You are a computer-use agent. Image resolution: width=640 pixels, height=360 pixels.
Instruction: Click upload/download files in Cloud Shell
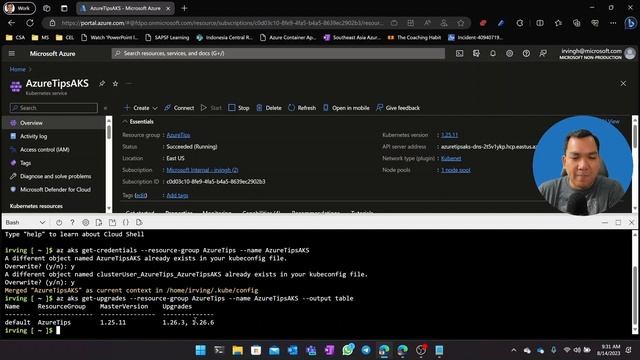point(99,222)
